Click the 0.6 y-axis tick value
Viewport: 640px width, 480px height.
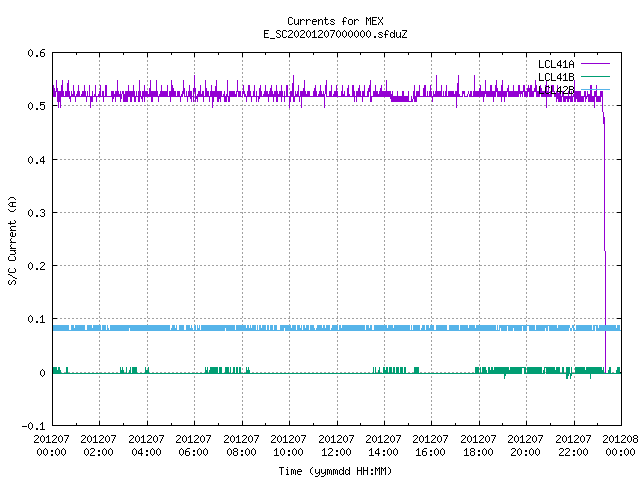click(x=37, y=53)
